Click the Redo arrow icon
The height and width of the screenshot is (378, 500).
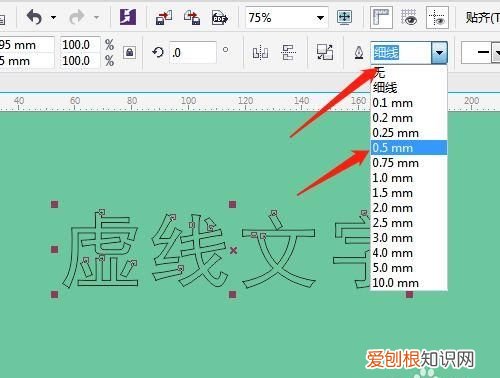[77, 17]
